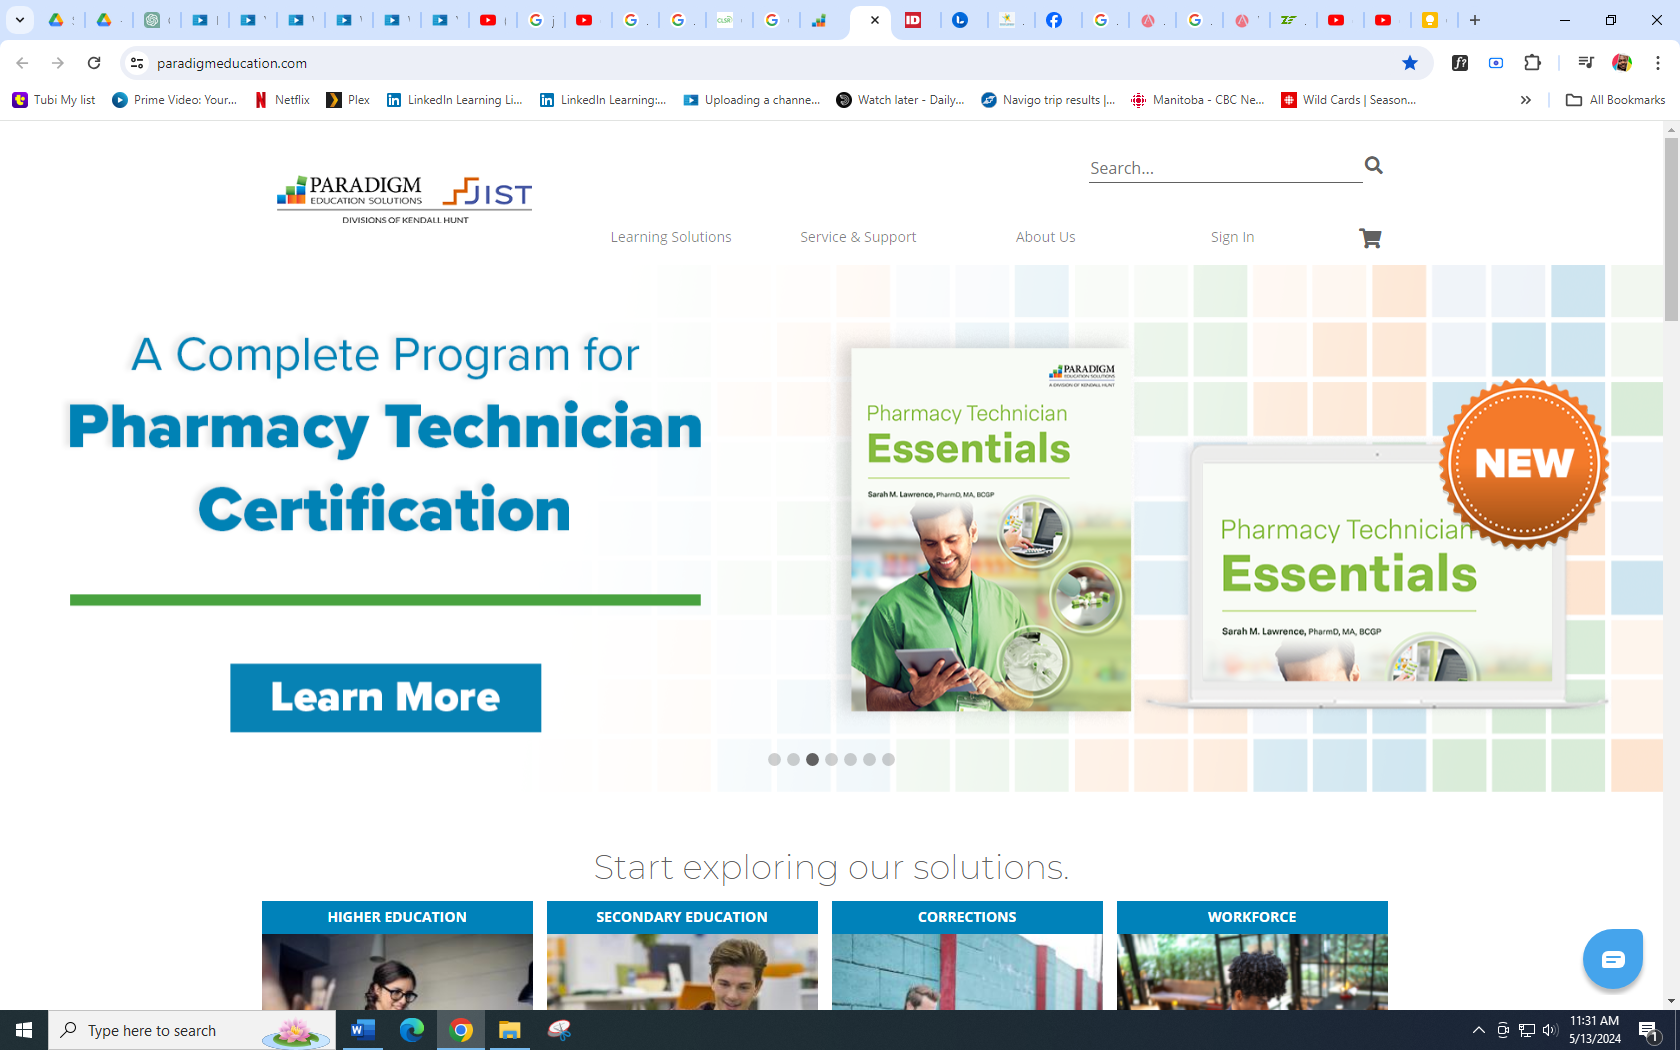Expand the Learning Solutions menu
1680x1050 pixels.
click(670, 237)
